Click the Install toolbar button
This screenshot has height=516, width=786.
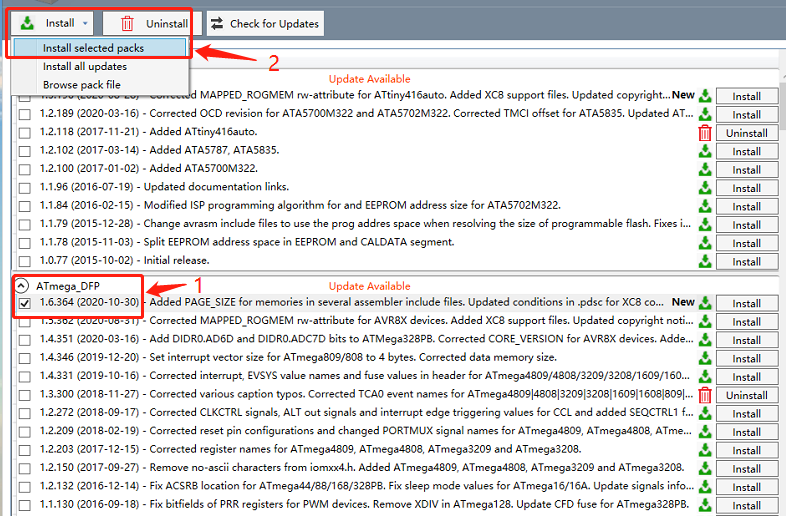coord(52,24)
